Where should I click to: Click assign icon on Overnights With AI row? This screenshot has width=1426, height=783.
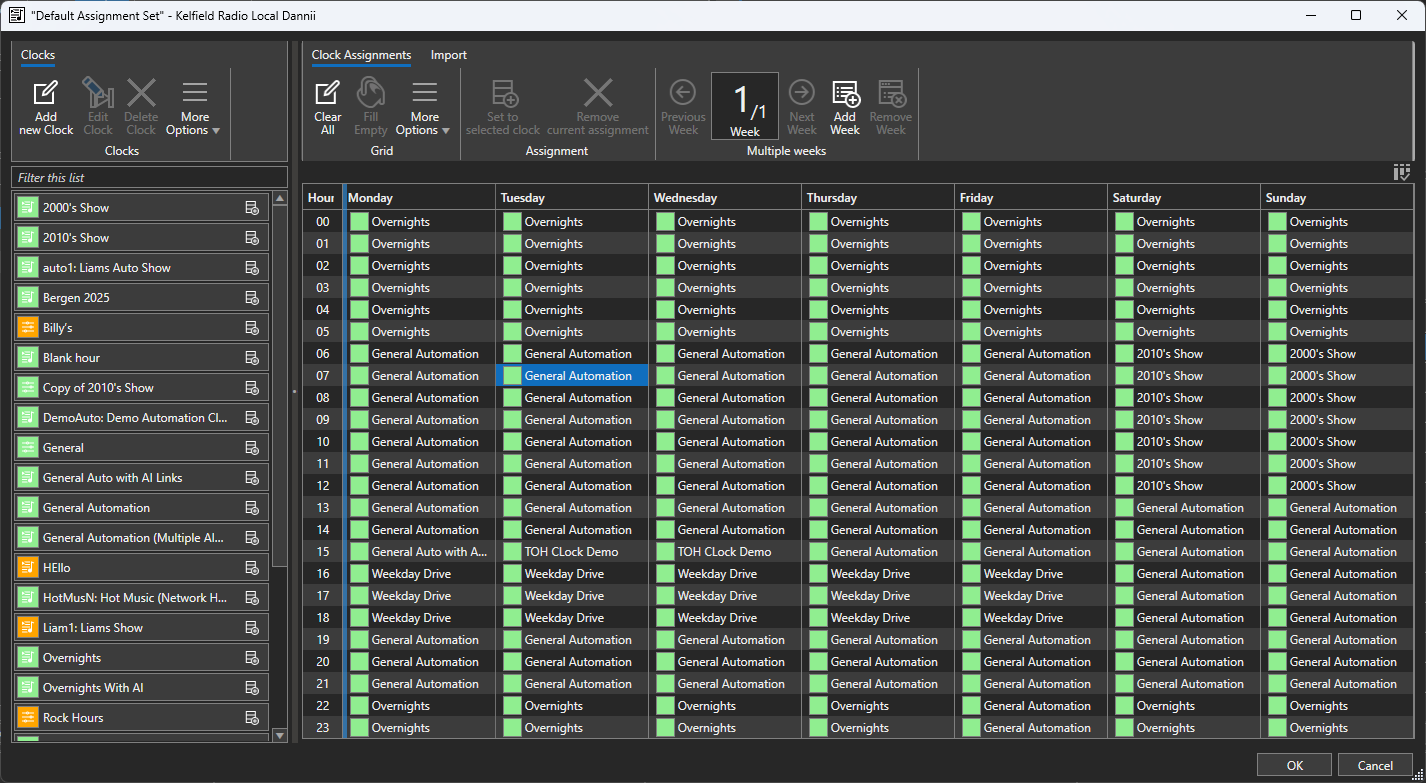tap(252, 688)
